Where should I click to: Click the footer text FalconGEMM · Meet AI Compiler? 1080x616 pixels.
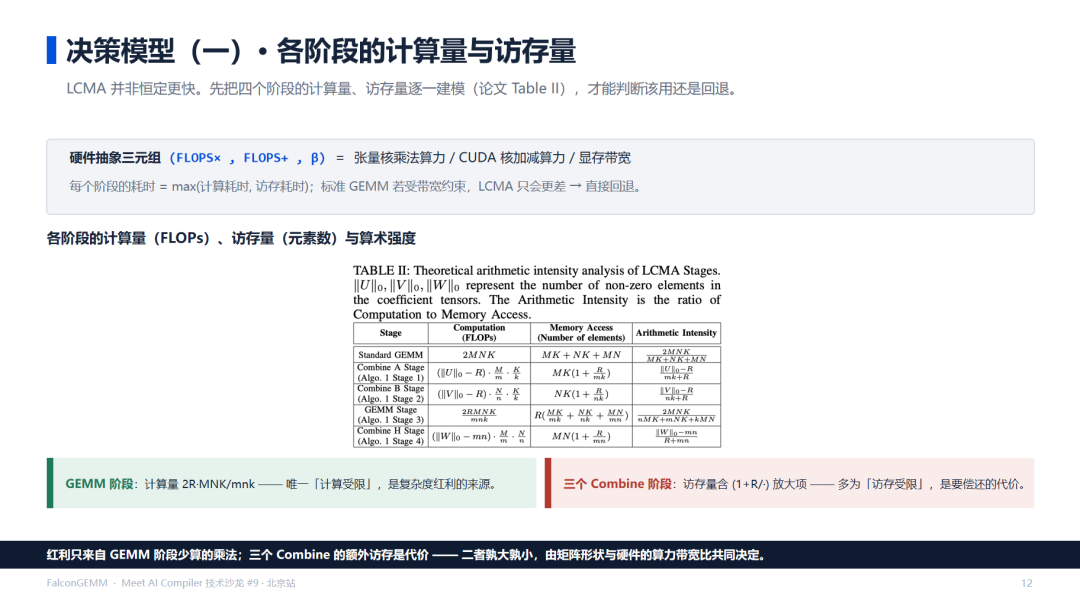point(171,583)
